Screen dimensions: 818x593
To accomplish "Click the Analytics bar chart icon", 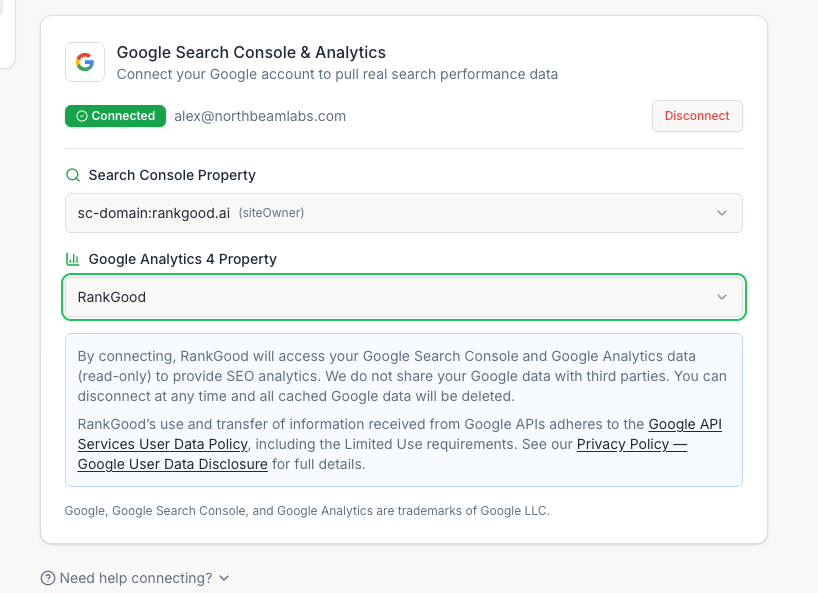I will click(x=73, y=259).
